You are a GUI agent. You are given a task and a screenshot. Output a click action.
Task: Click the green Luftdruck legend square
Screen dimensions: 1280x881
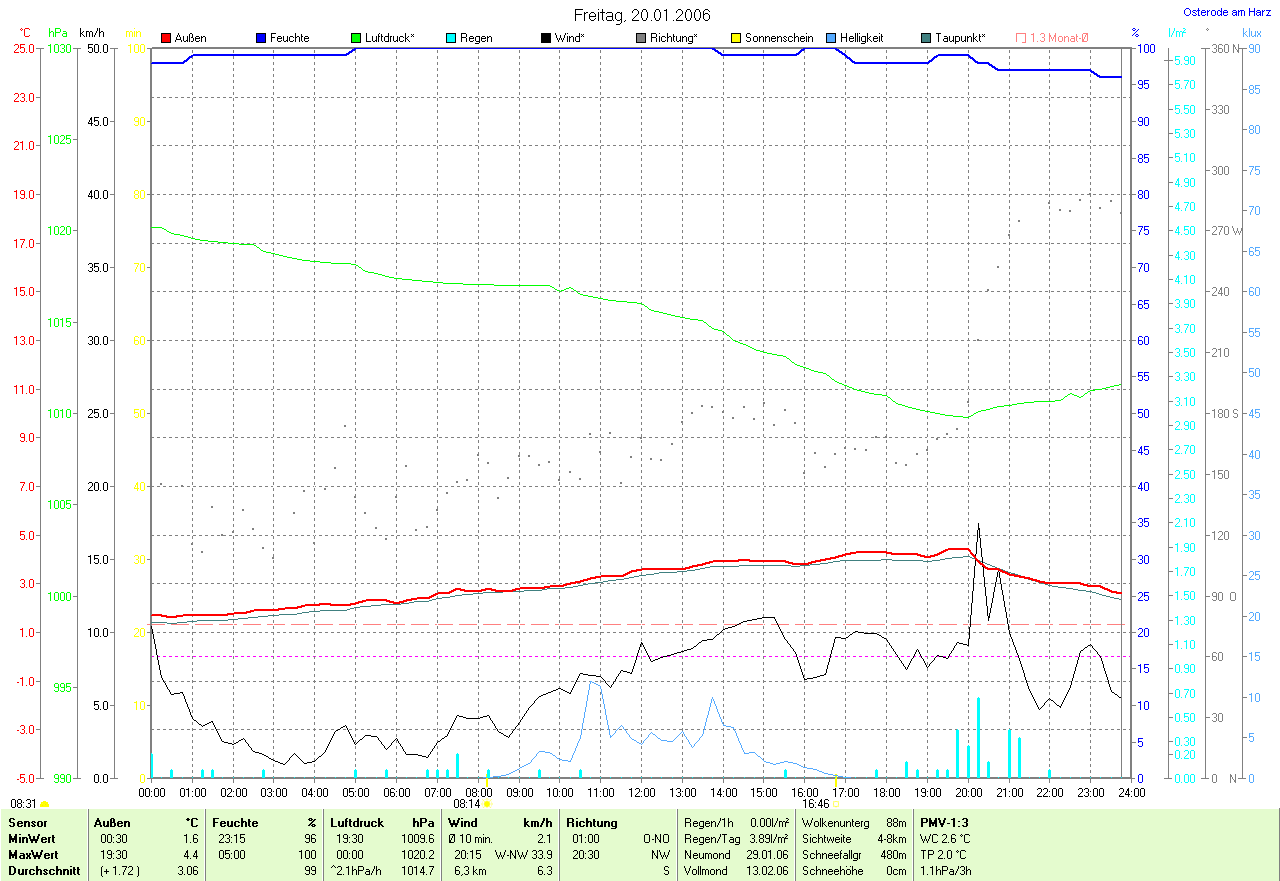(x=356, y=38)
